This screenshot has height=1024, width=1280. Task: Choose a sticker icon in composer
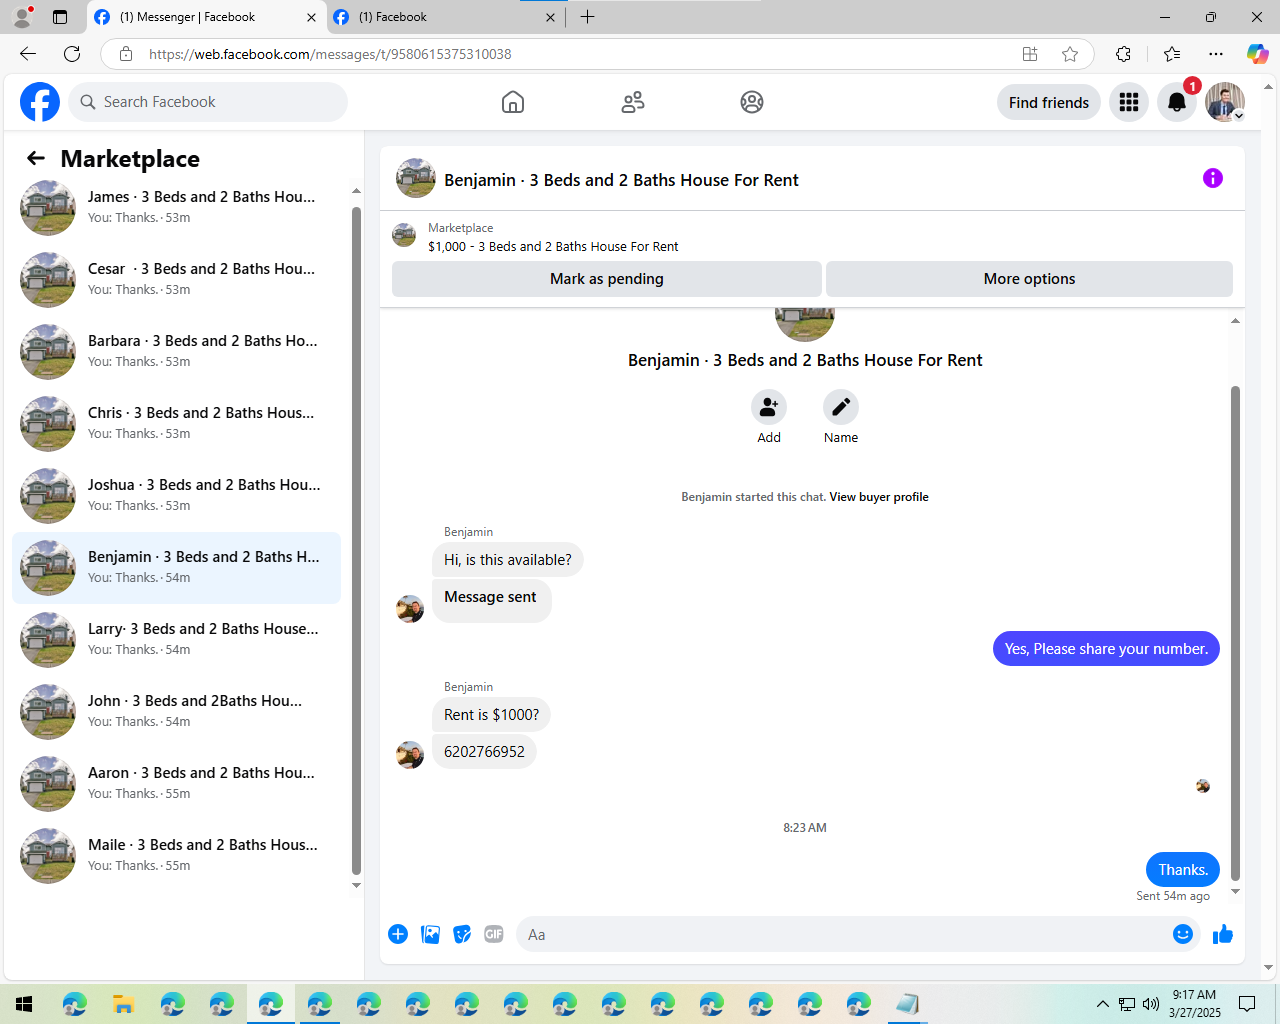[x=462, y=934]
